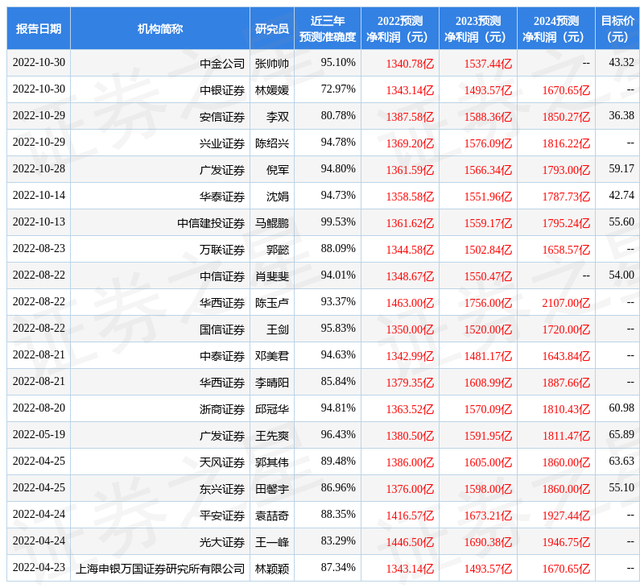Click analyst name 陈绍兴
Viewport: 640px width, 588px height.
click(x=272, y=143)
